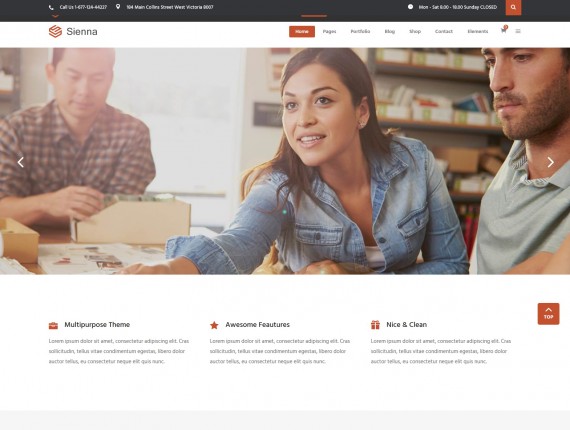Image resolution: width=570 pixels, height=430 pixels.
Task: Open the shopping cart icon
Action: (x=503, y=31)
